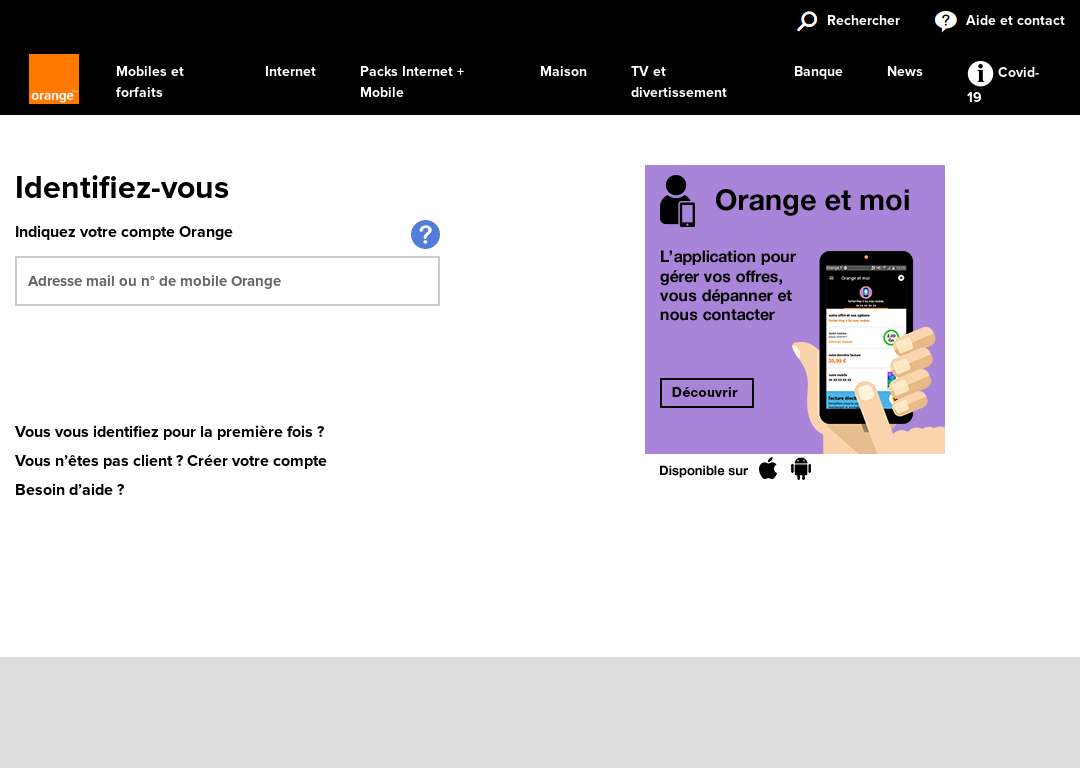
Task: Click the Covid-19 info icon
Action: click(980, 73)
